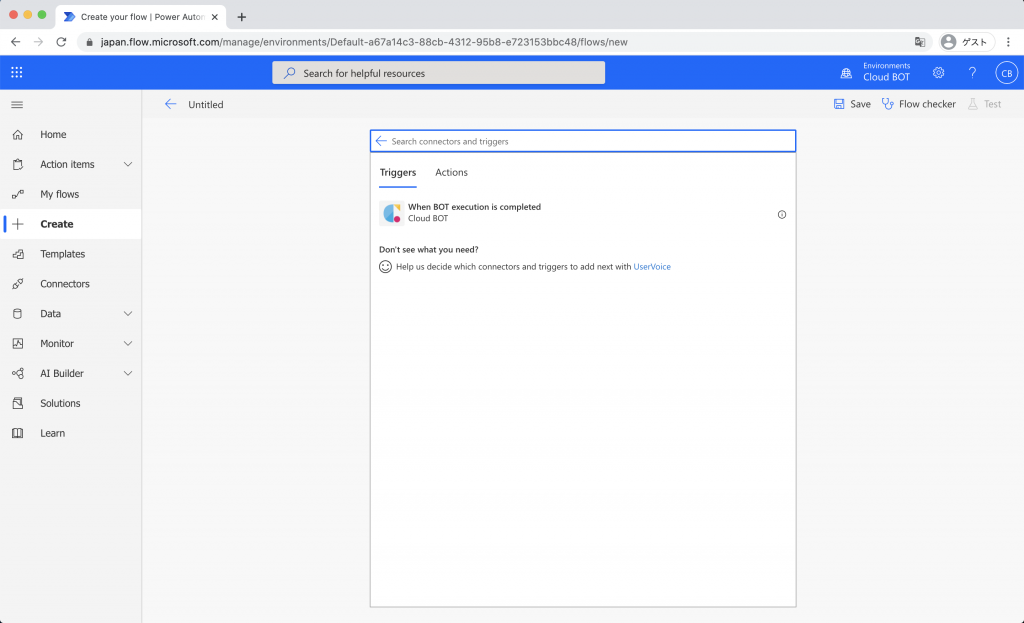Go back in browser history
Screen dimensions: 1024x623
point(16,42)
